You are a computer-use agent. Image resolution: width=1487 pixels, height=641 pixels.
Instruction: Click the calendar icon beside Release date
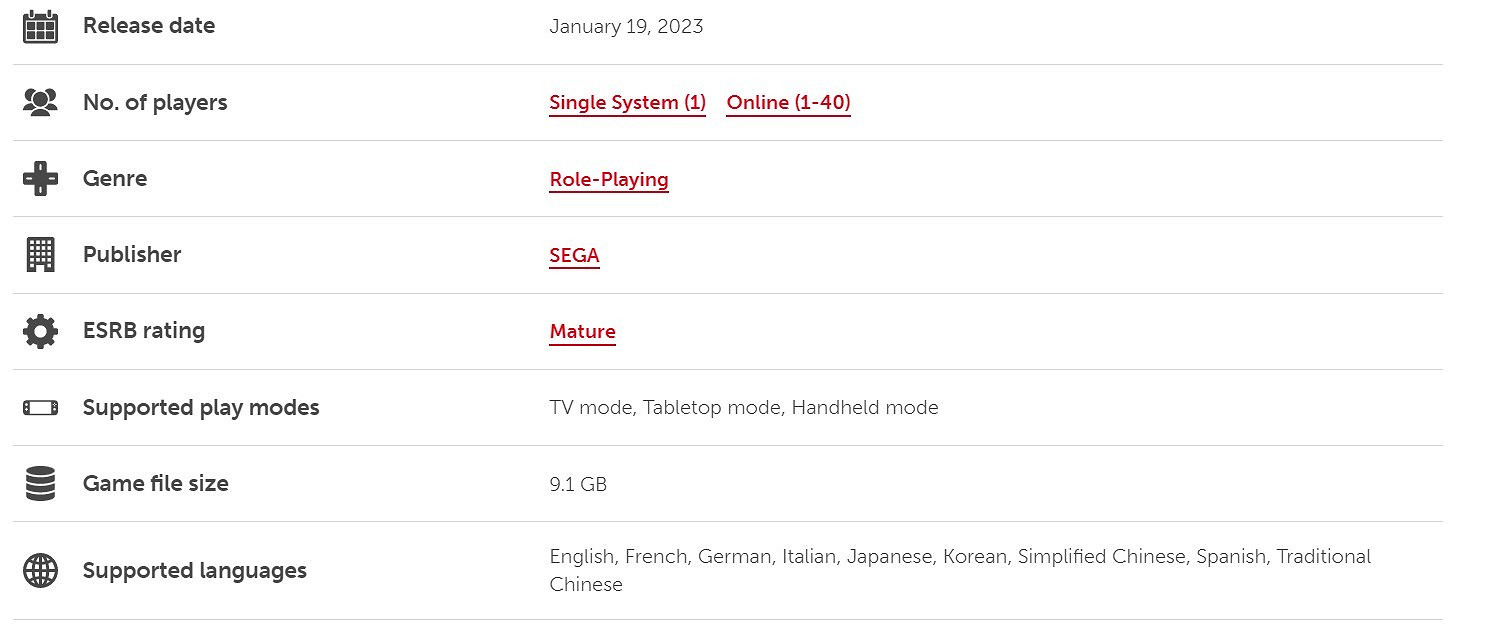point(40,27)
